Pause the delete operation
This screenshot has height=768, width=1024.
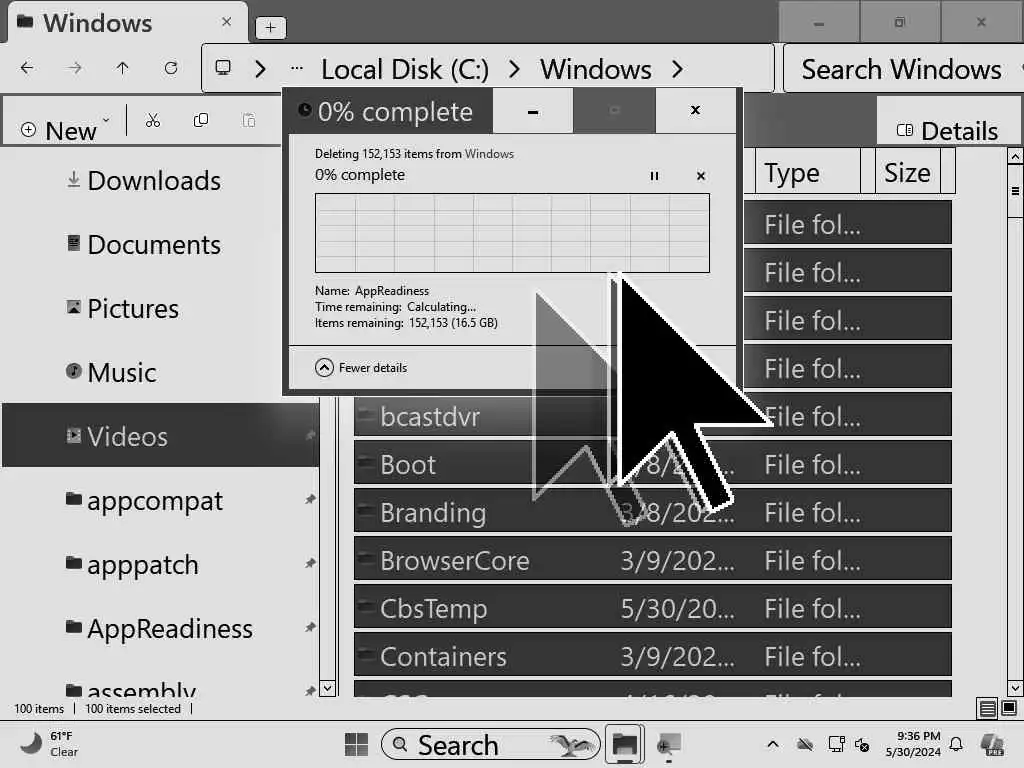tap(654, 176)
